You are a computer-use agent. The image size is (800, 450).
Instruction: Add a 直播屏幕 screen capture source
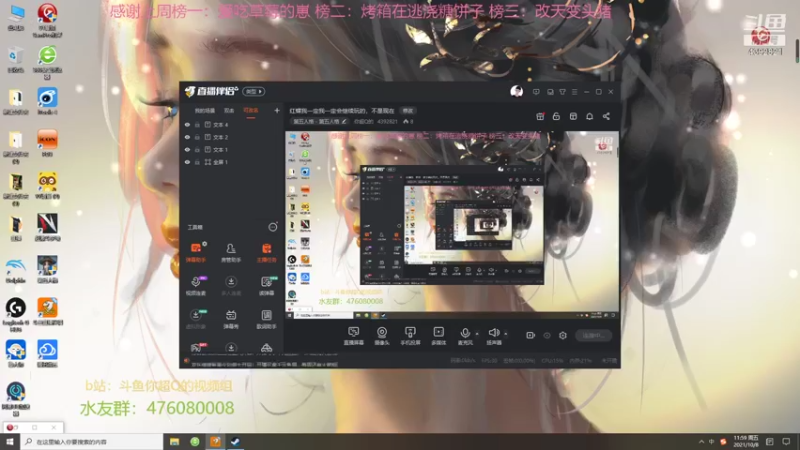[x=354, y=336]
